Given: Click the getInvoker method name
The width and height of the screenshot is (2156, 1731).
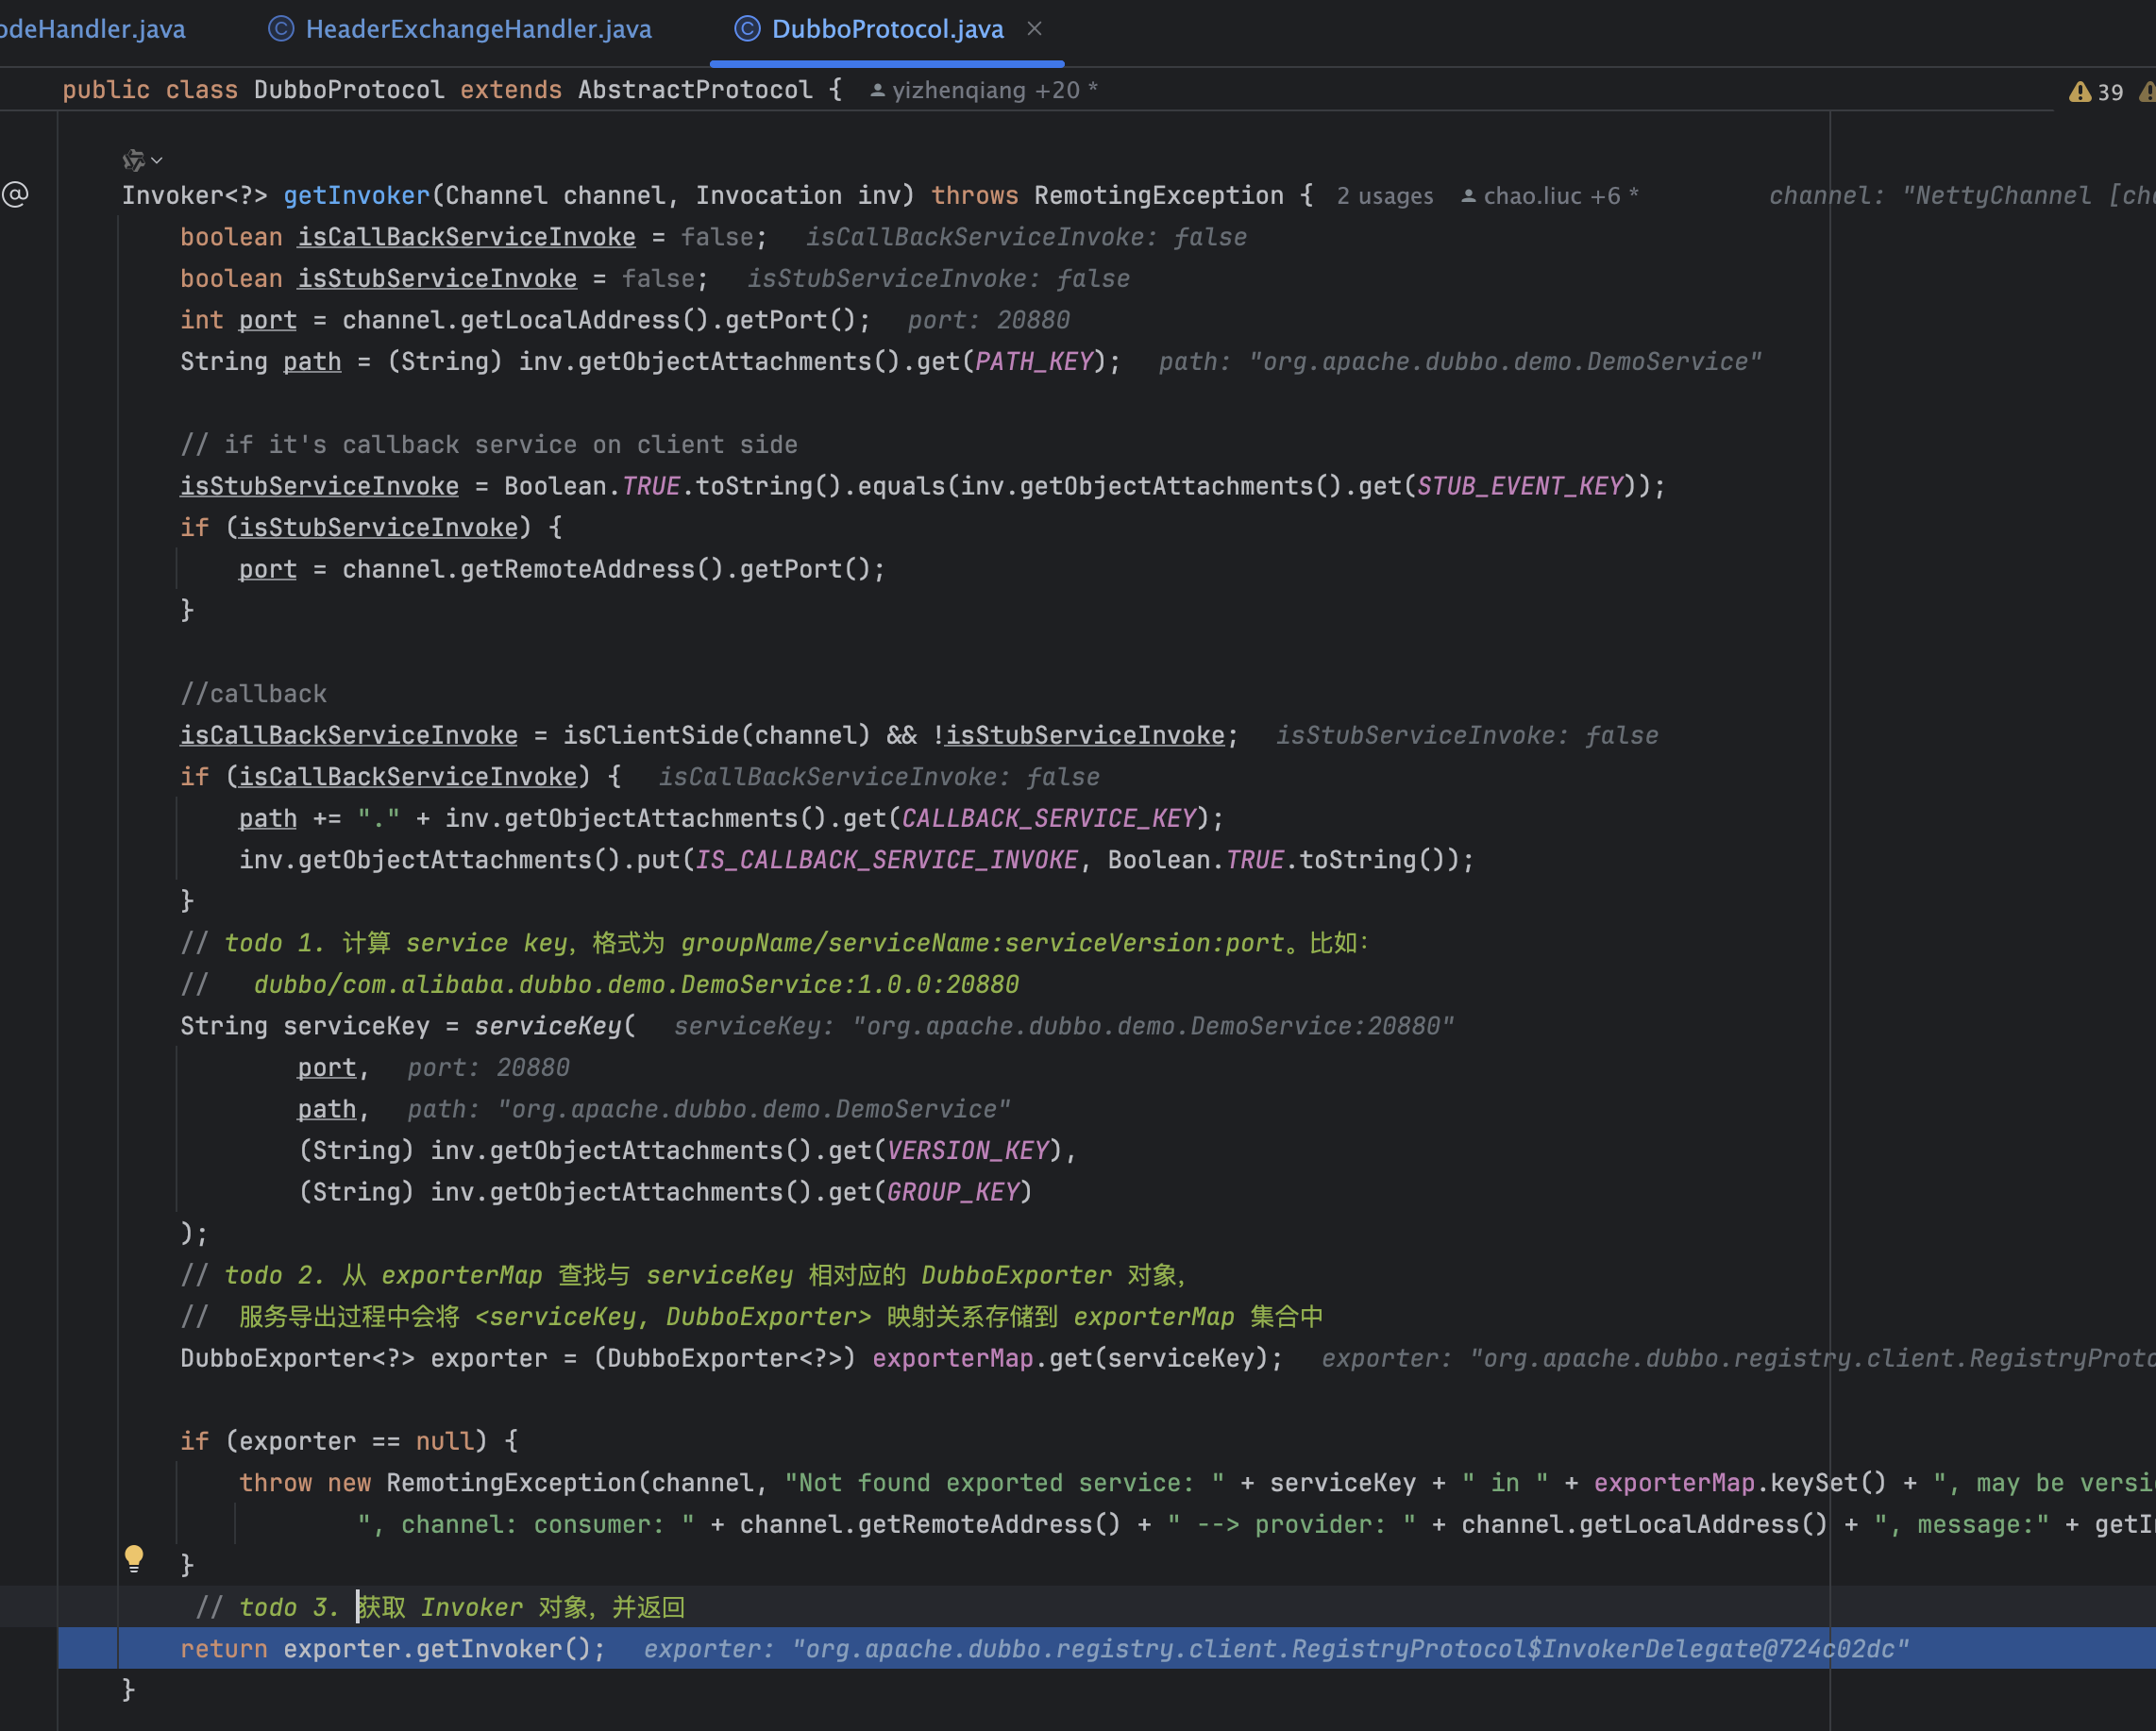Looking at the screenshot, I should (x=356, y=195).
